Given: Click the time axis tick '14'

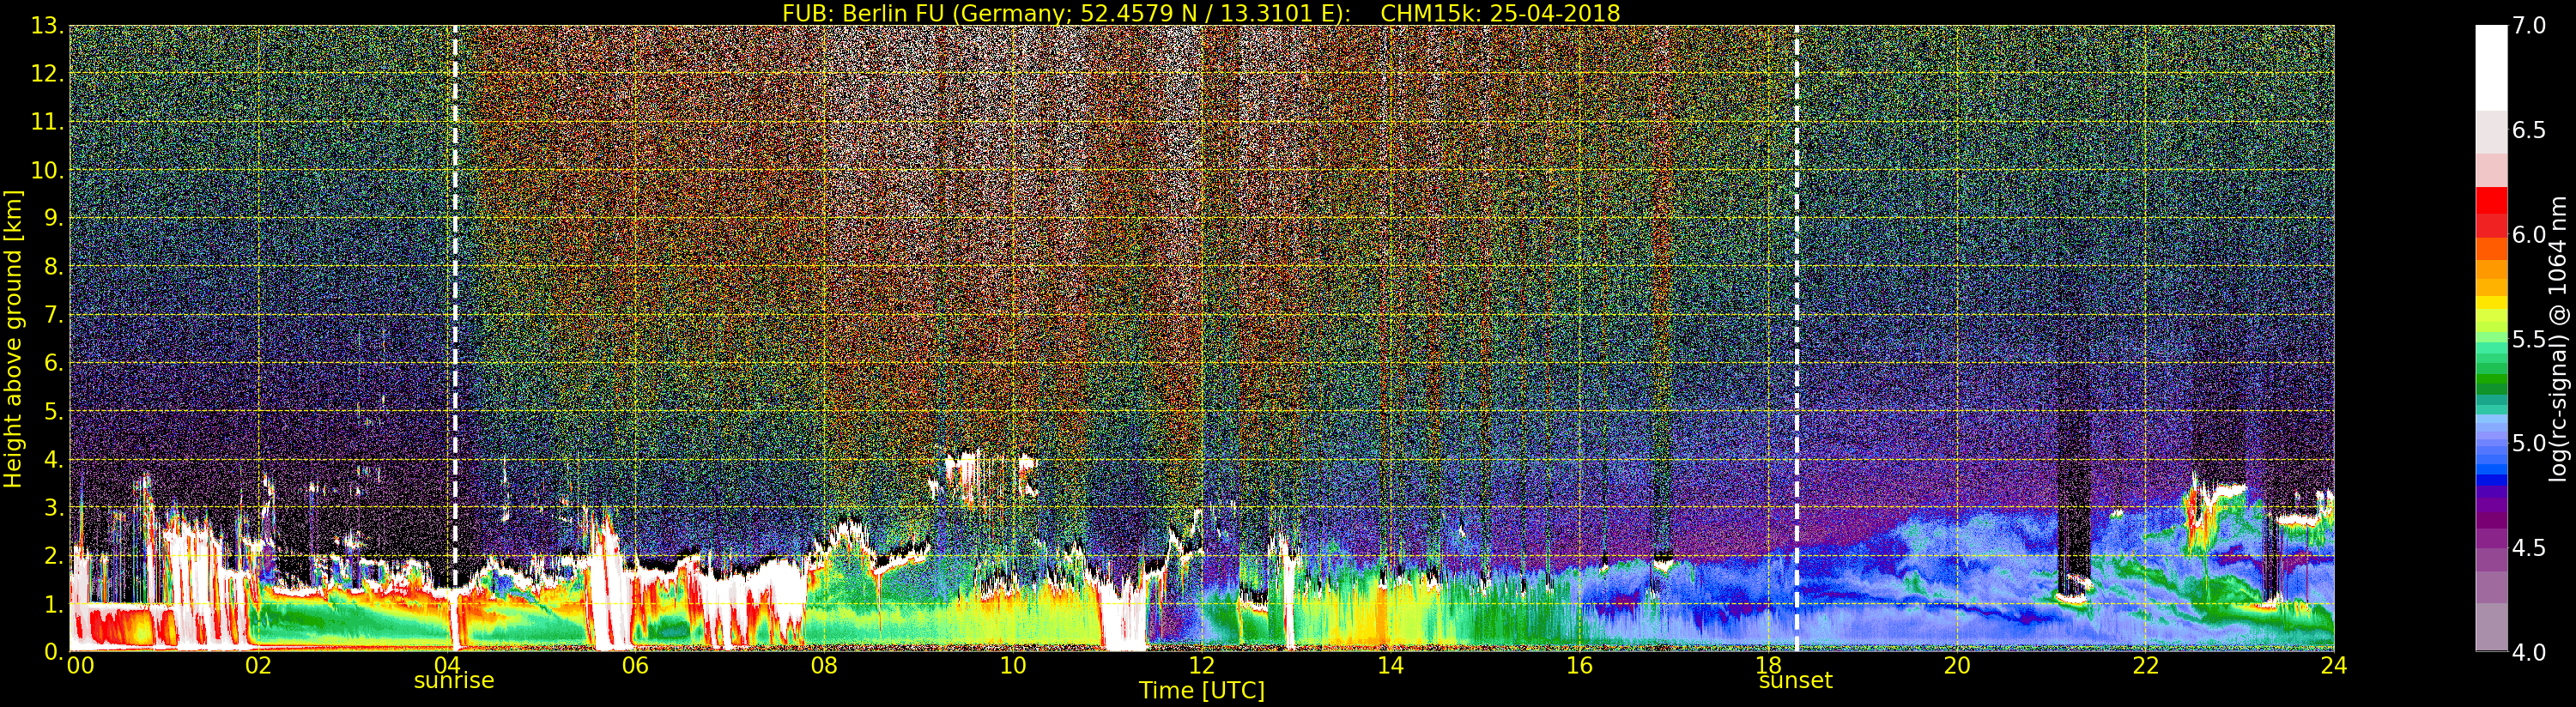Looking at the screenshot, I should coord(1390,665).
